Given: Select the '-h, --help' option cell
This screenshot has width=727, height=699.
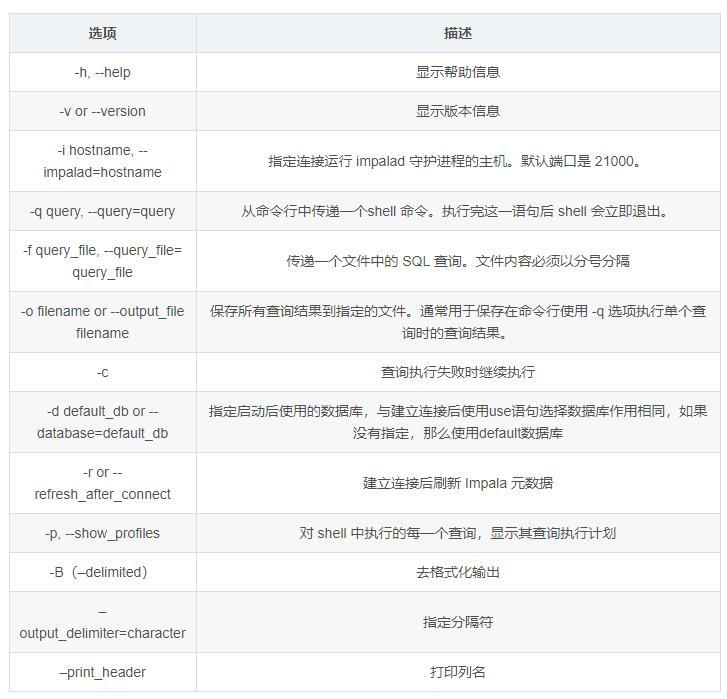Looking at the screenshot, I should pyautogui.click(x=102, y=72).
